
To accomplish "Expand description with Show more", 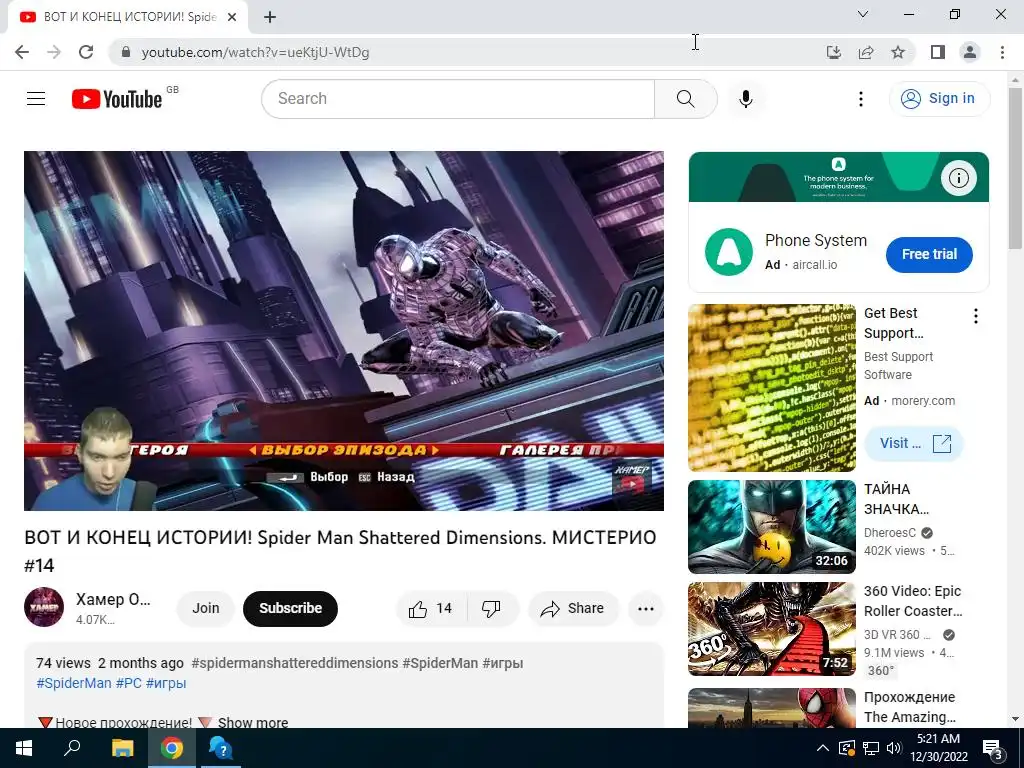I will point(253,722).
